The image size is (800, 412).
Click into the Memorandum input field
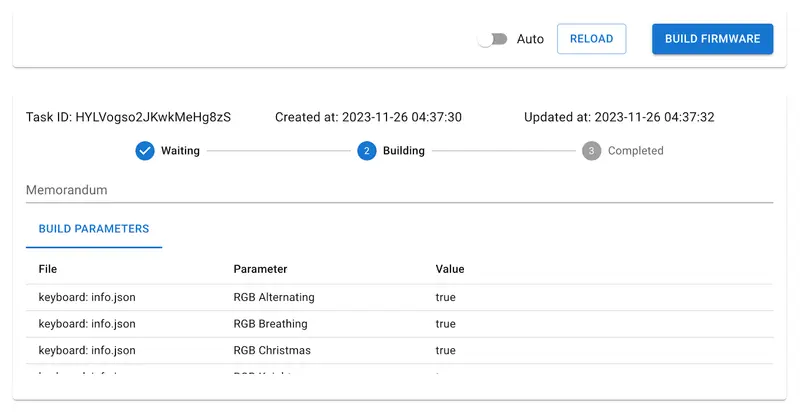(x=399, y=189)
